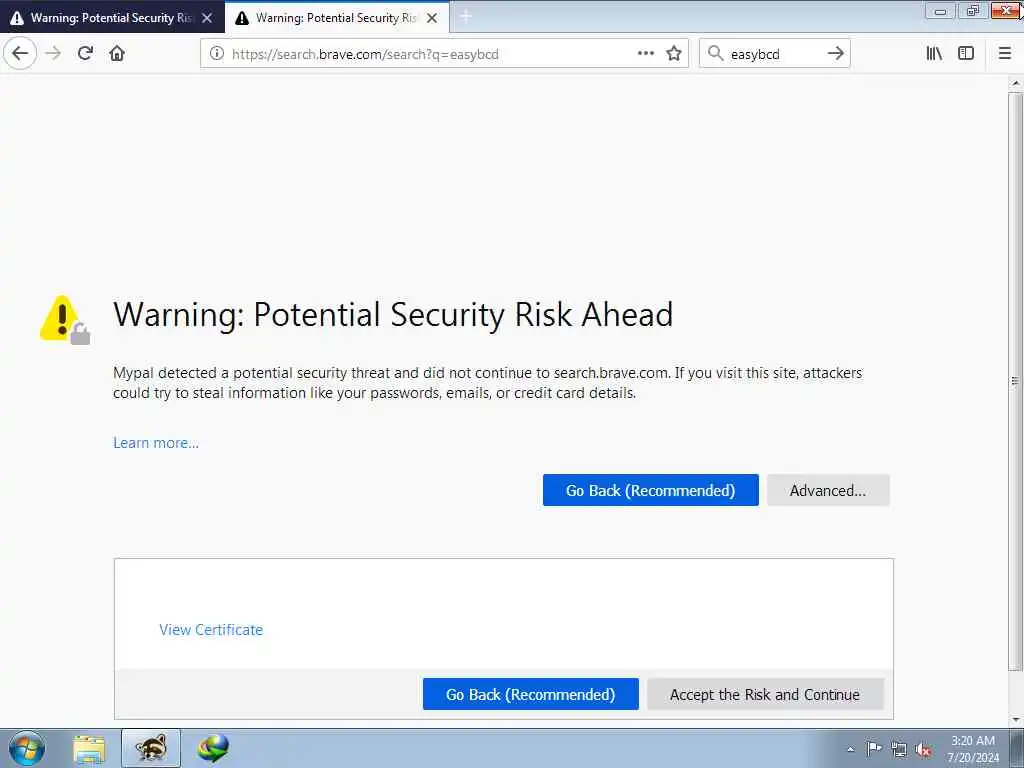Screen dimensions: 1024x768
Task: Restore down the browser window
Action: 972,11
